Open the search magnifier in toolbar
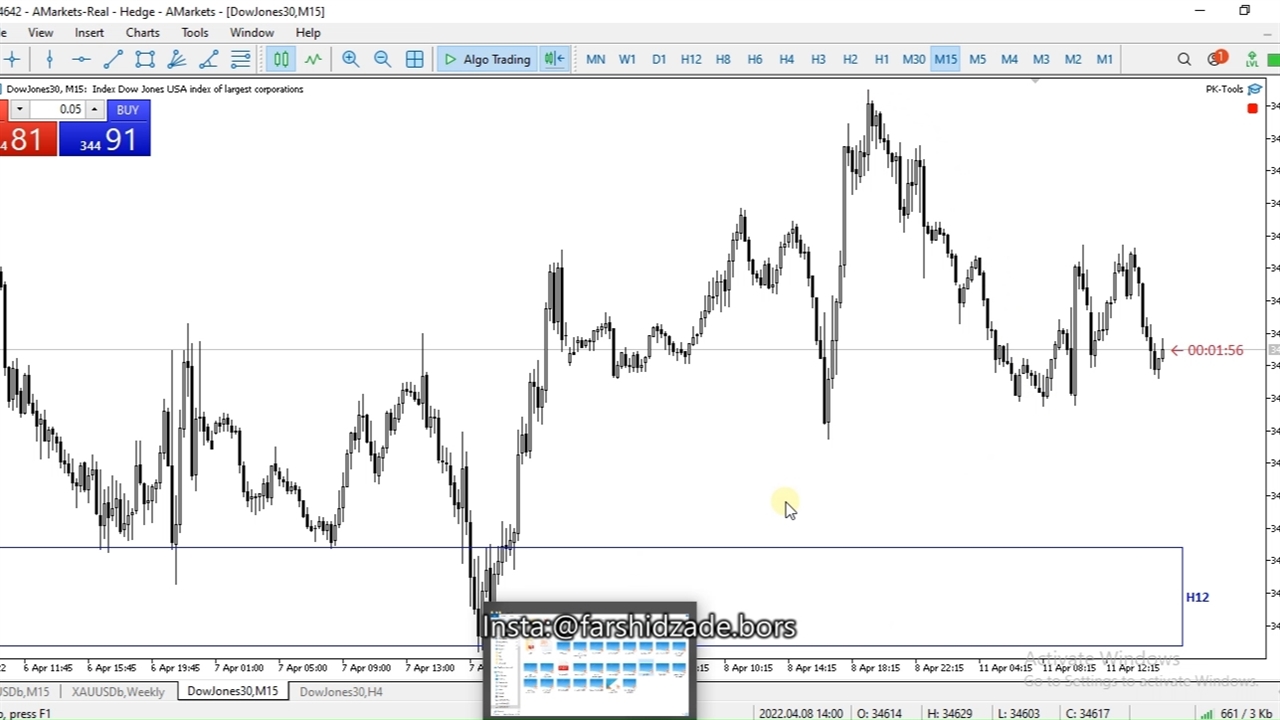 1184,60
